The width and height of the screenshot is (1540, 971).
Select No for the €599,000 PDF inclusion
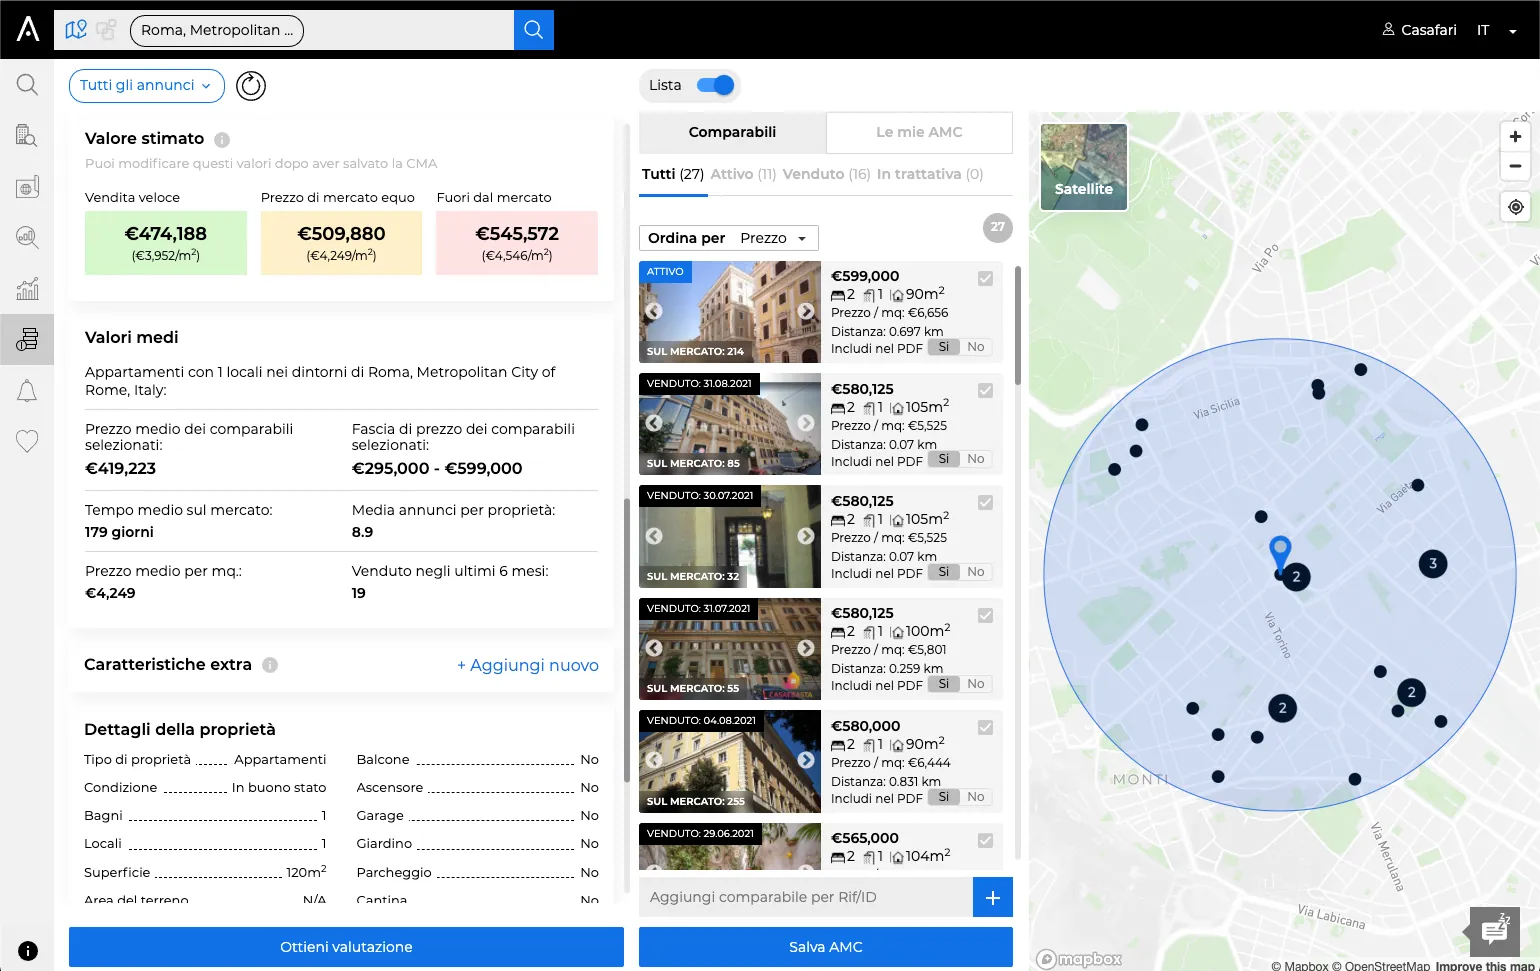(976, 347)
